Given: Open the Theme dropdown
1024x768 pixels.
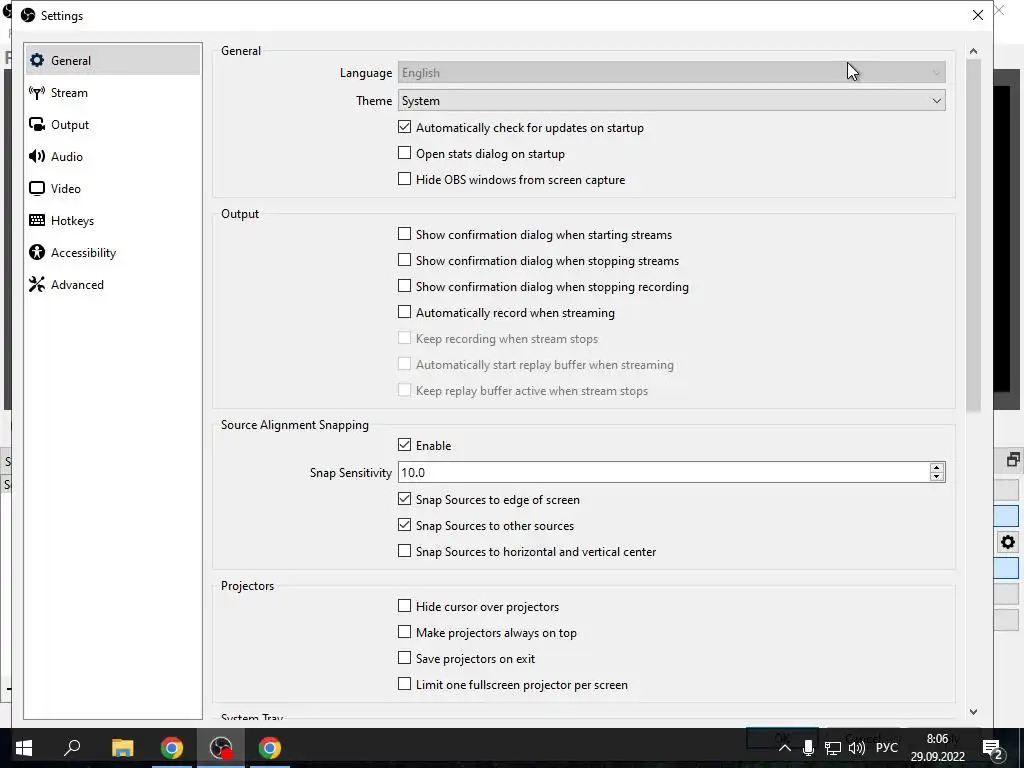Looking at the screenshot, I should click(x=671, y=101).
